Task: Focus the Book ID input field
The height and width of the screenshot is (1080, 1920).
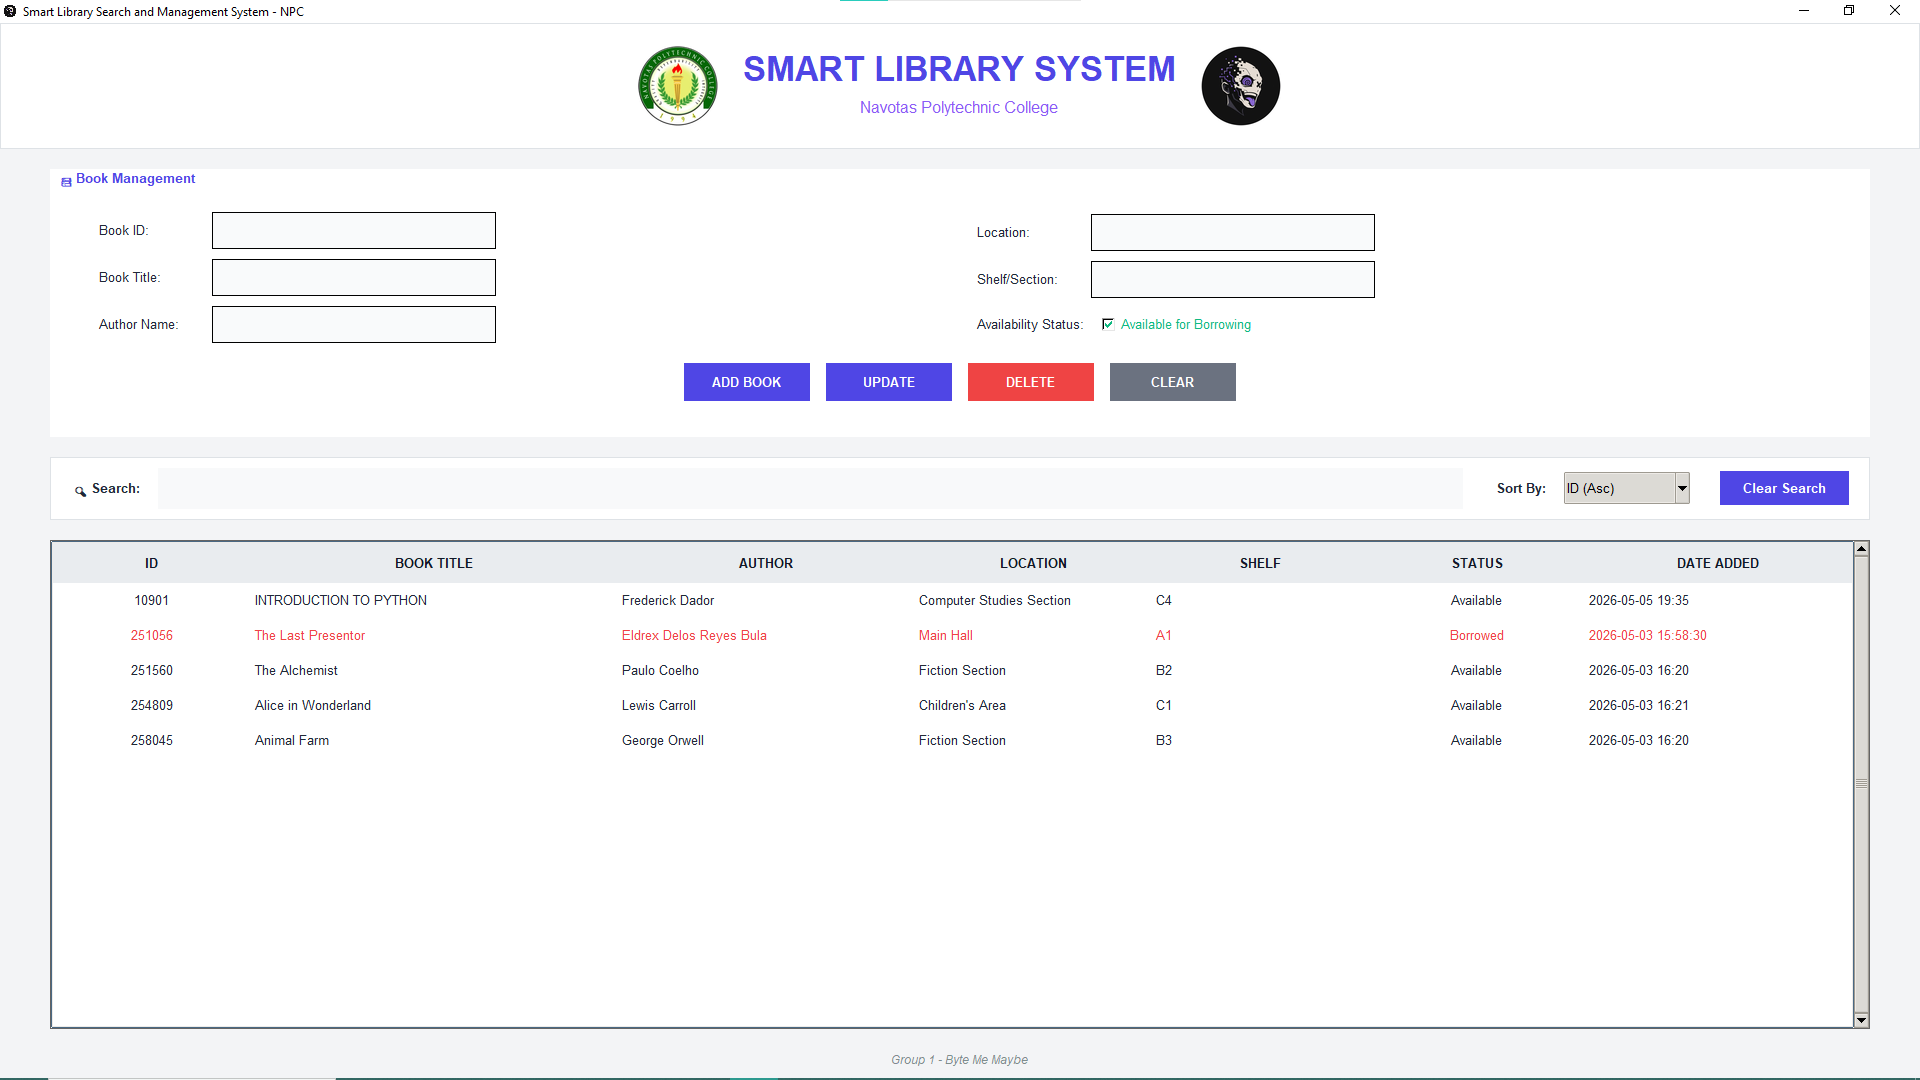Action: (x=354, y=230)
